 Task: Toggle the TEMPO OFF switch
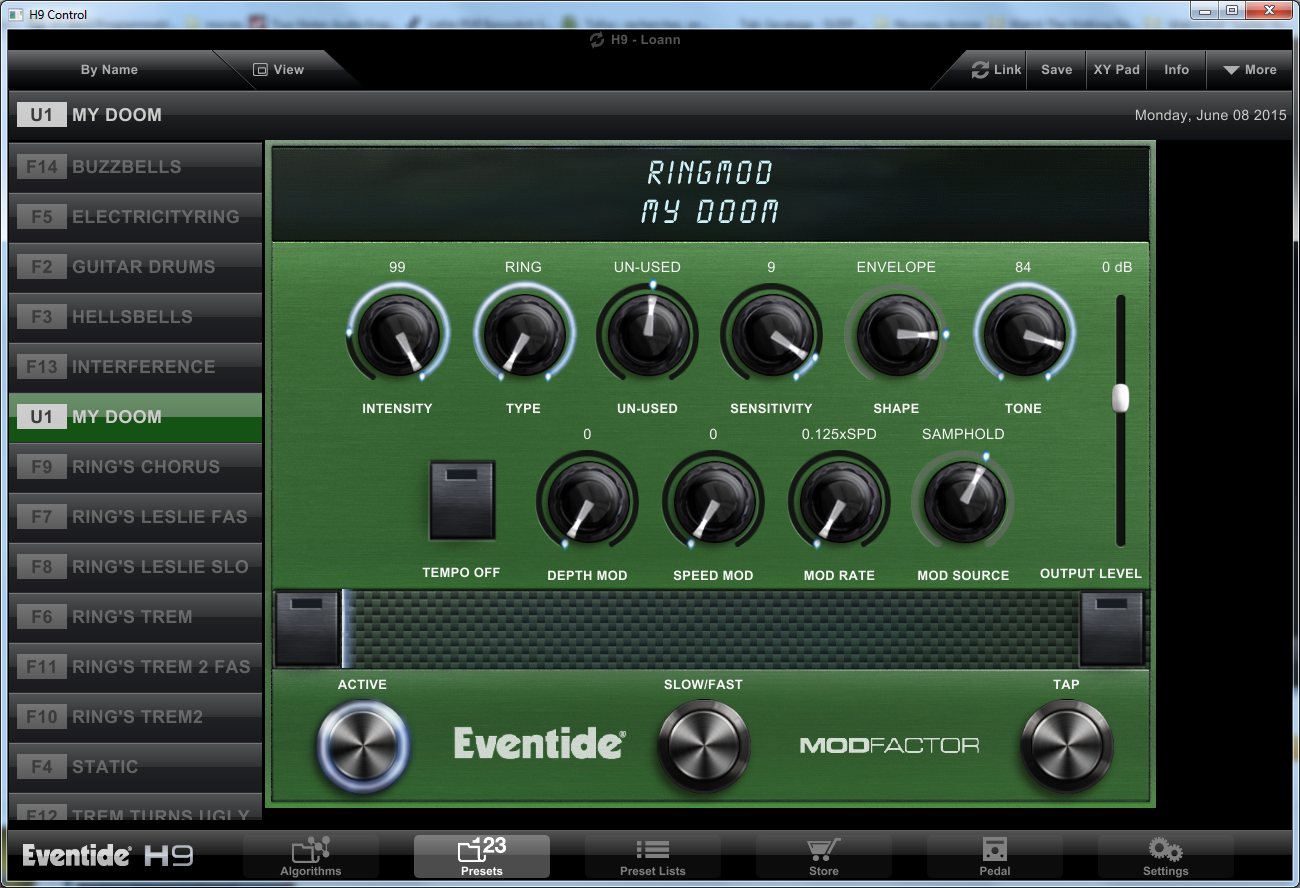tap(462, 500)
